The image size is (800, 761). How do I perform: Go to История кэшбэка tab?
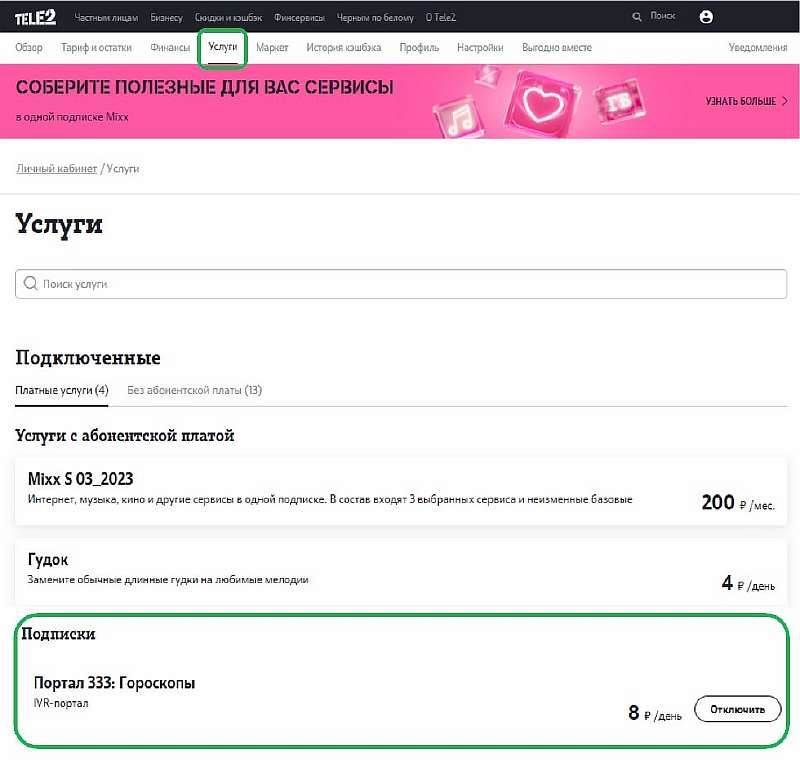click(x=344, y=48)
